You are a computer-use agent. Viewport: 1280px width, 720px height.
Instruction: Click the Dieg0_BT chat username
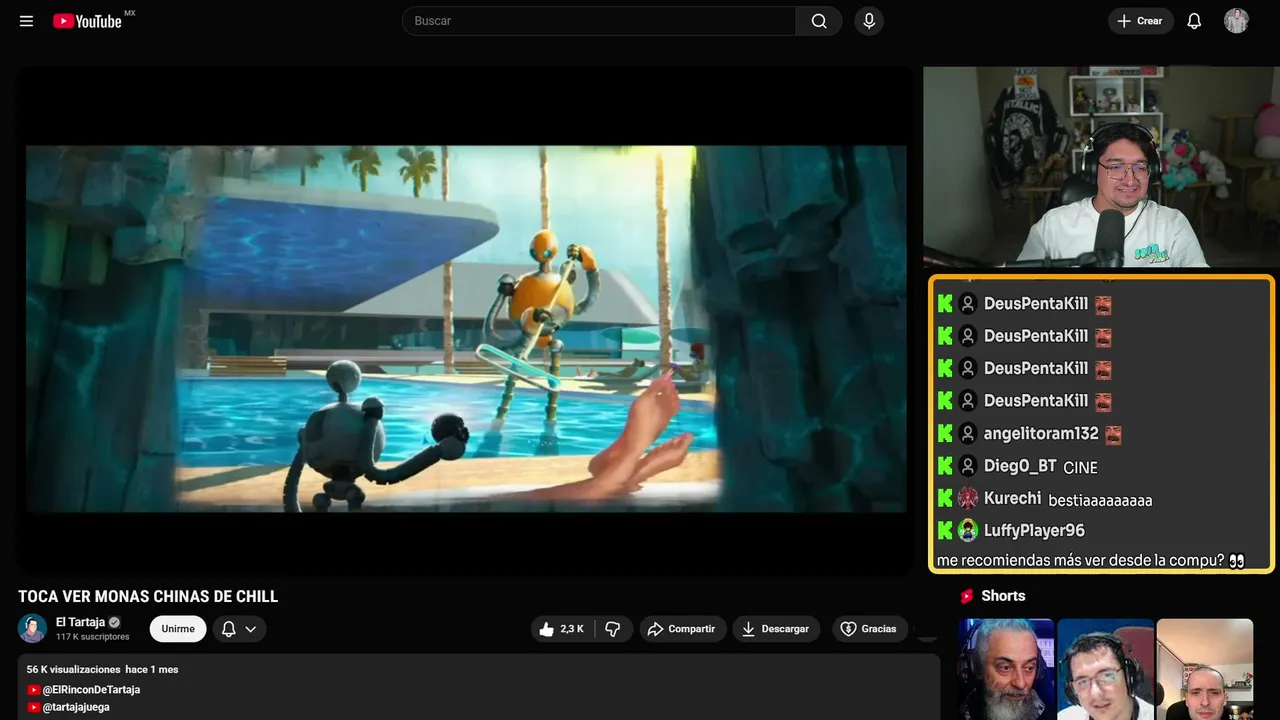point(1020,466)
